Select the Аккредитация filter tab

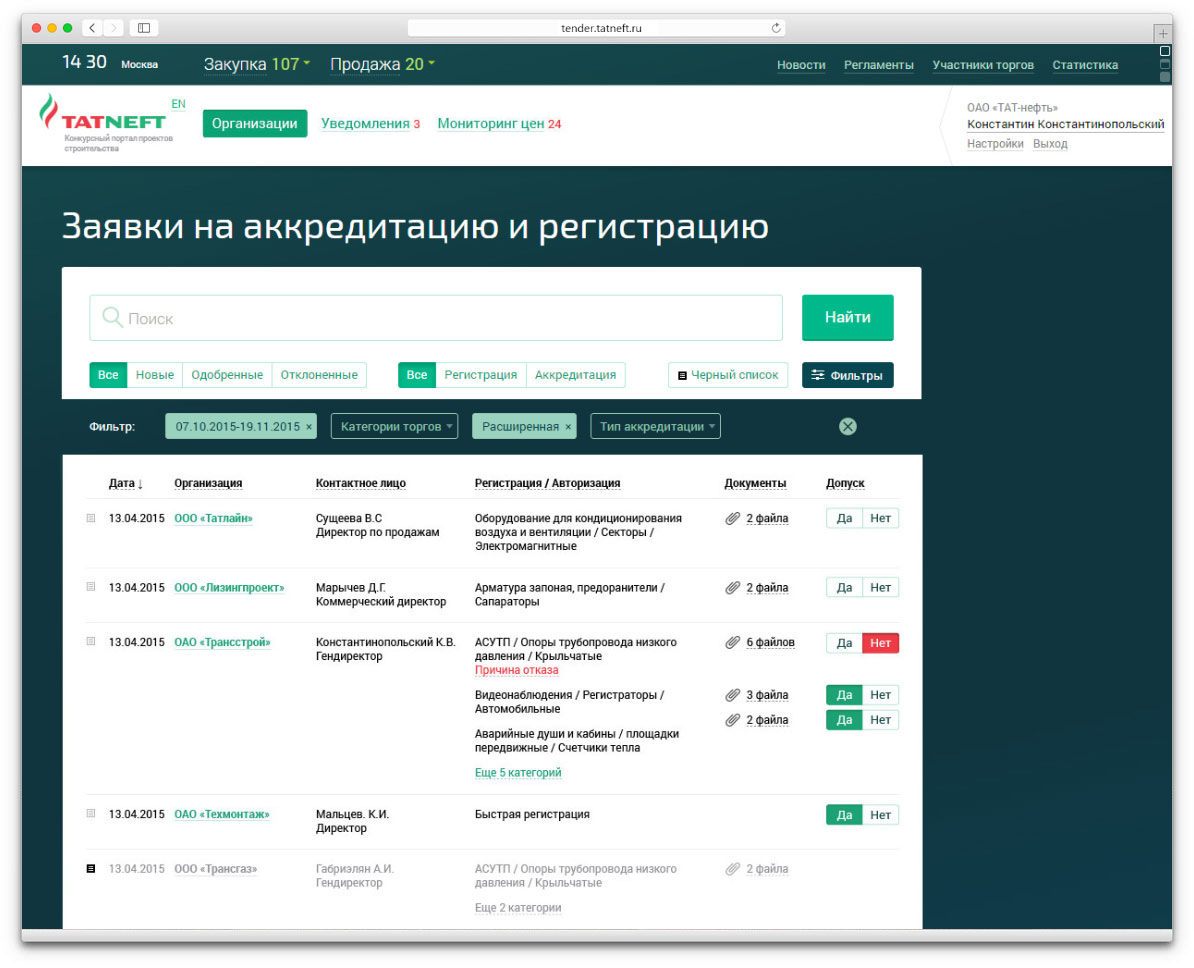pos(575,375)
